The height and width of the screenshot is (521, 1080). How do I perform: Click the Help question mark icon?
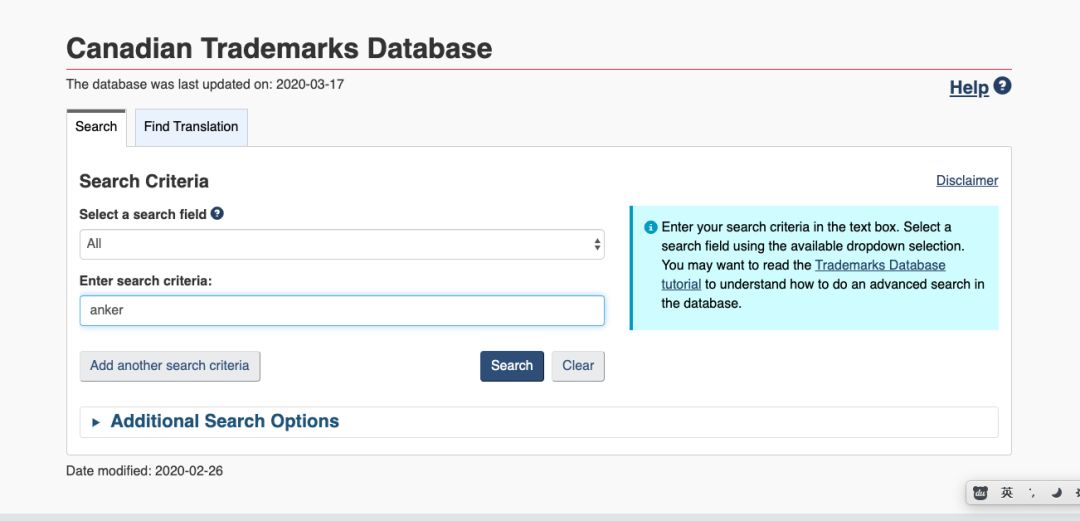click(x=1002, y=86)
